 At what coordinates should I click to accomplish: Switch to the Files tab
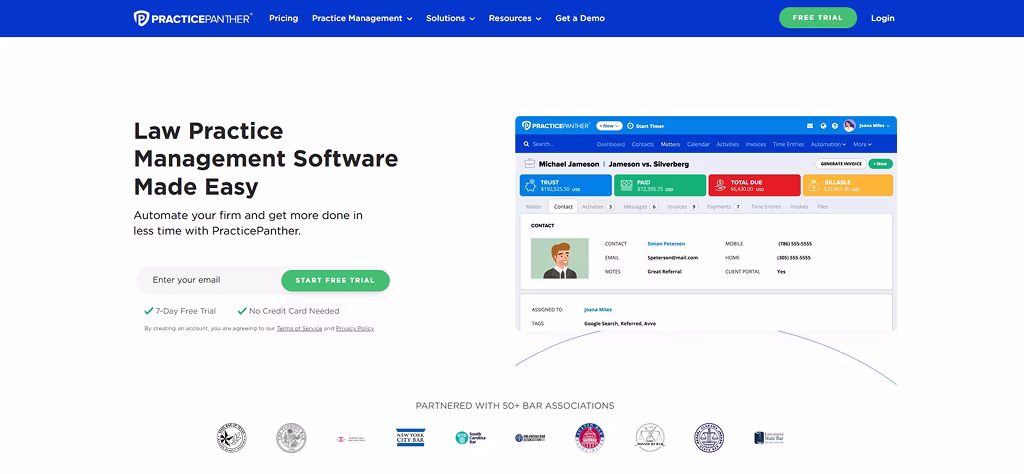pyautogui.click(x=822, y=206)
